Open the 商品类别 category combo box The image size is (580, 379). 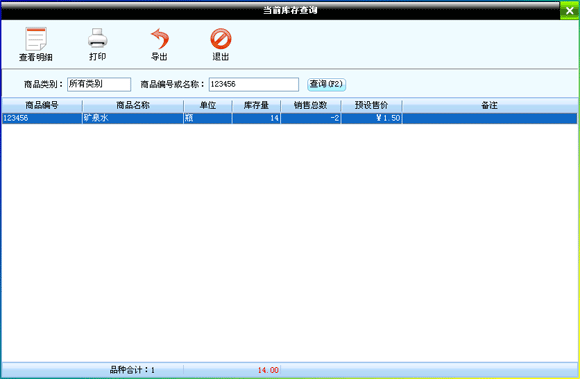tap(99, 84)
